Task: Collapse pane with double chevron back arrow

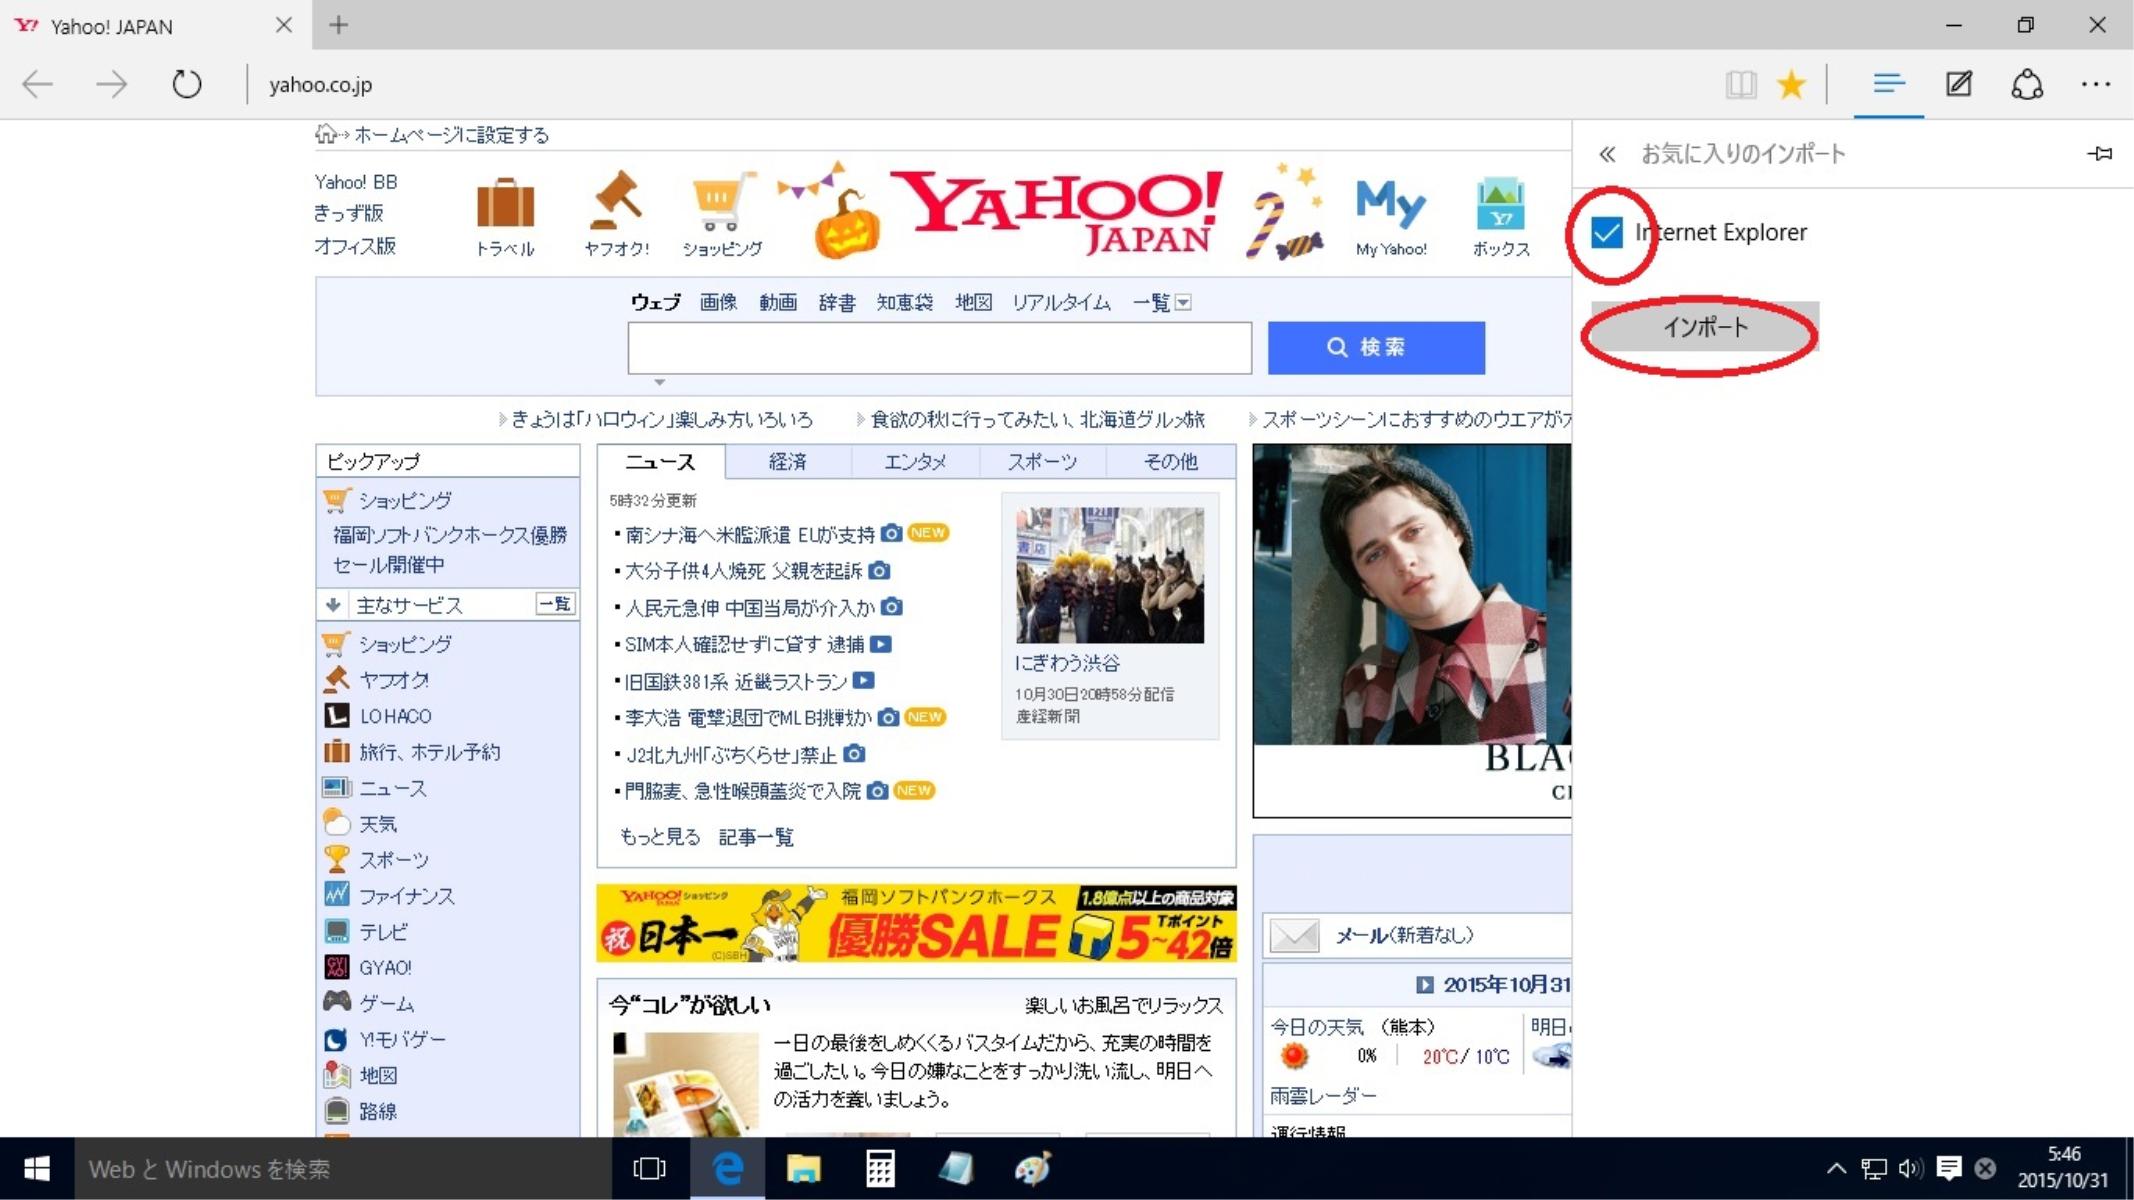Action: pos(1607,154)
